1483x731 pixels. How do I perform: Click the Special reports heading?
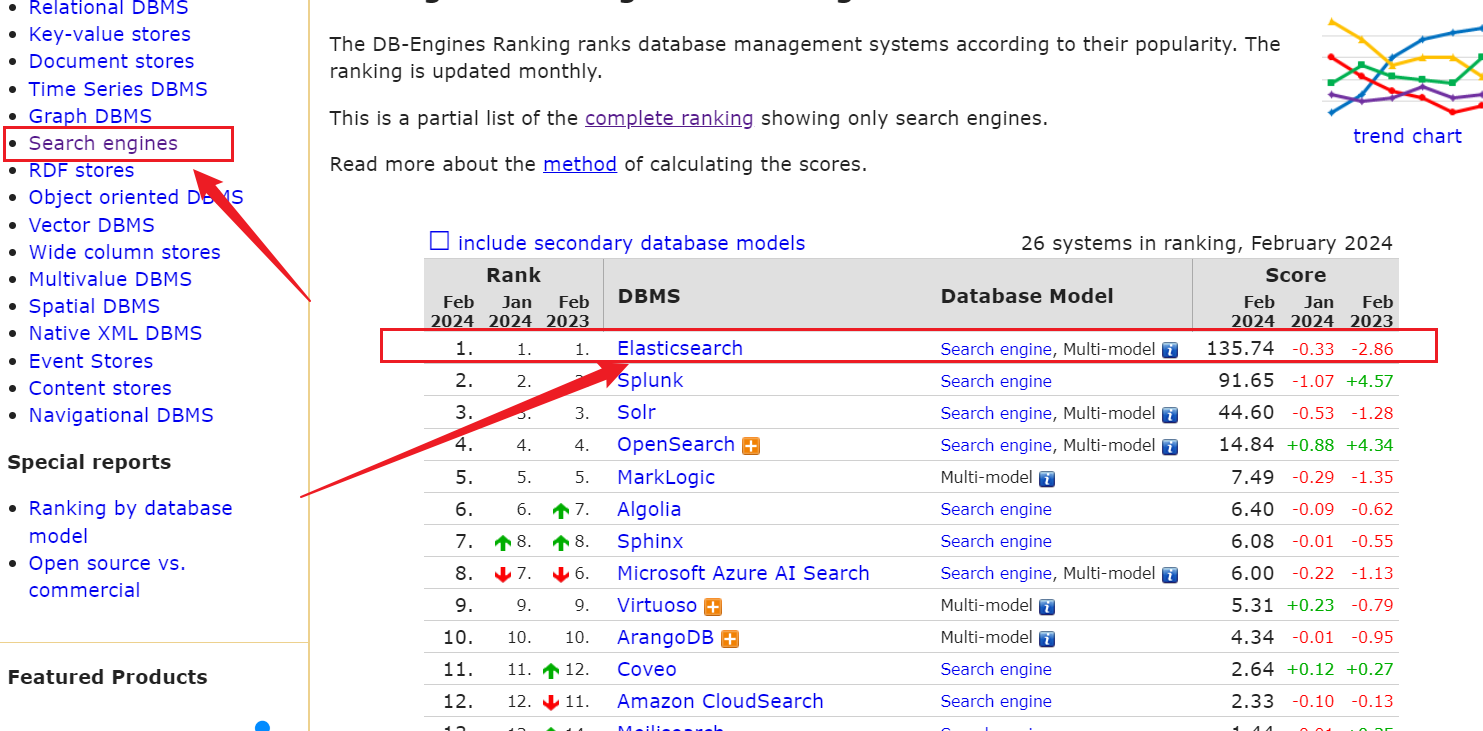point(89,462)
